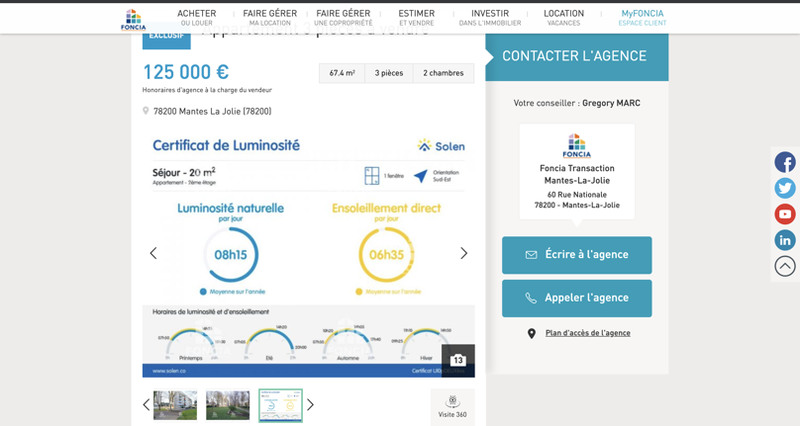Click the location pin beside Mantes La Jolie address
The height and width of the screenshot is (426, 800).
point(145,111)
